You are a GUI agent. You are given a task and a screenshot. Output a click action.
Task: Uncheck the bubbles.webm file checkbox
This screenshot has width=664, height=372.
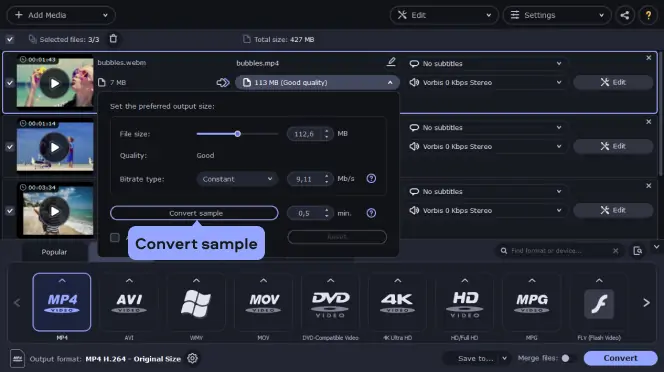(x=10, y=83)
